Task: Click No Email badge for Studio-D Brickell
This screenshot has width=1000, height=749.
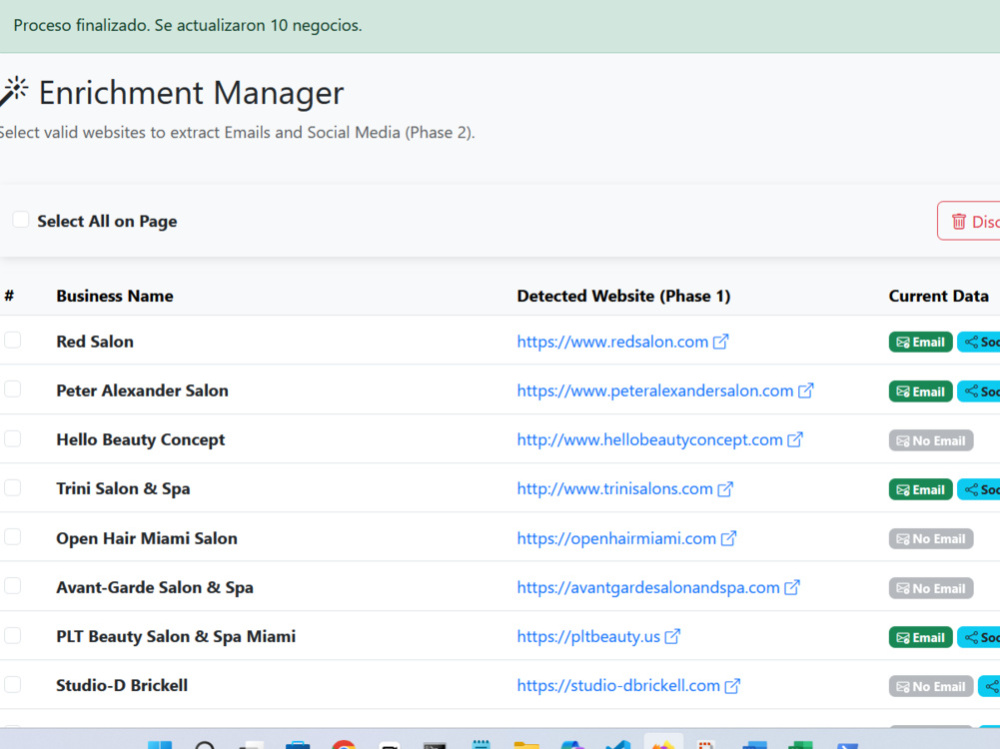Action: pos(930,686)
